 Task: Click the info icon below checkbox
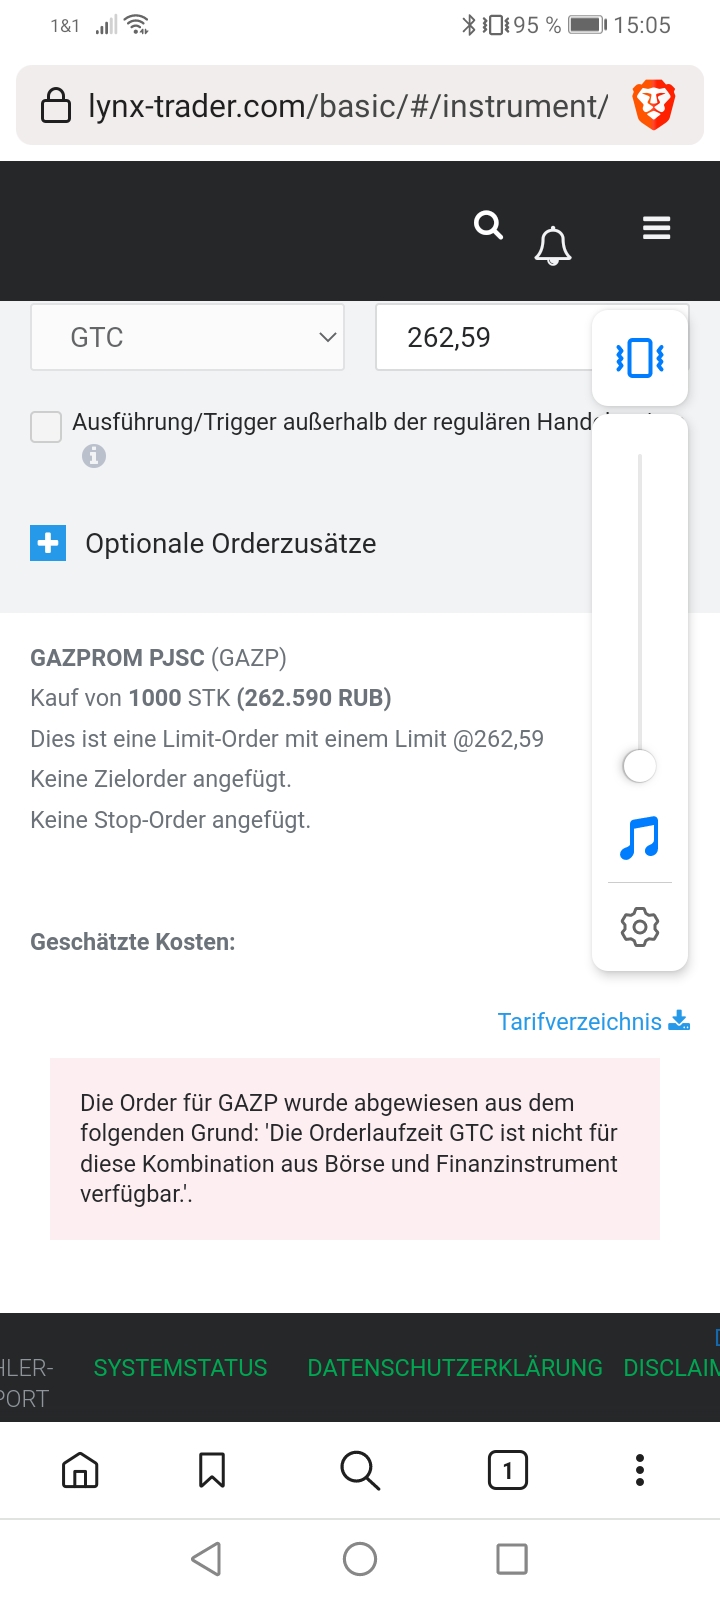[94, 456]
